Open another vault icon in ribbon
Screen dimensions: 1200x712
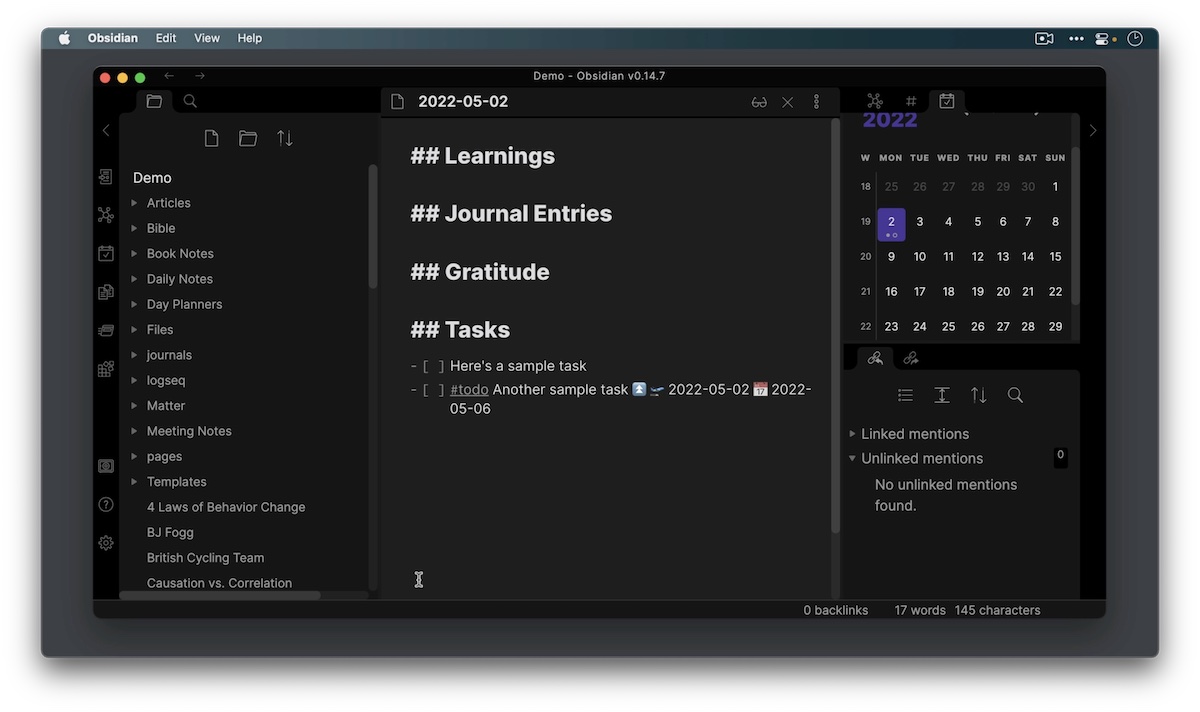[x=106, y=466]
